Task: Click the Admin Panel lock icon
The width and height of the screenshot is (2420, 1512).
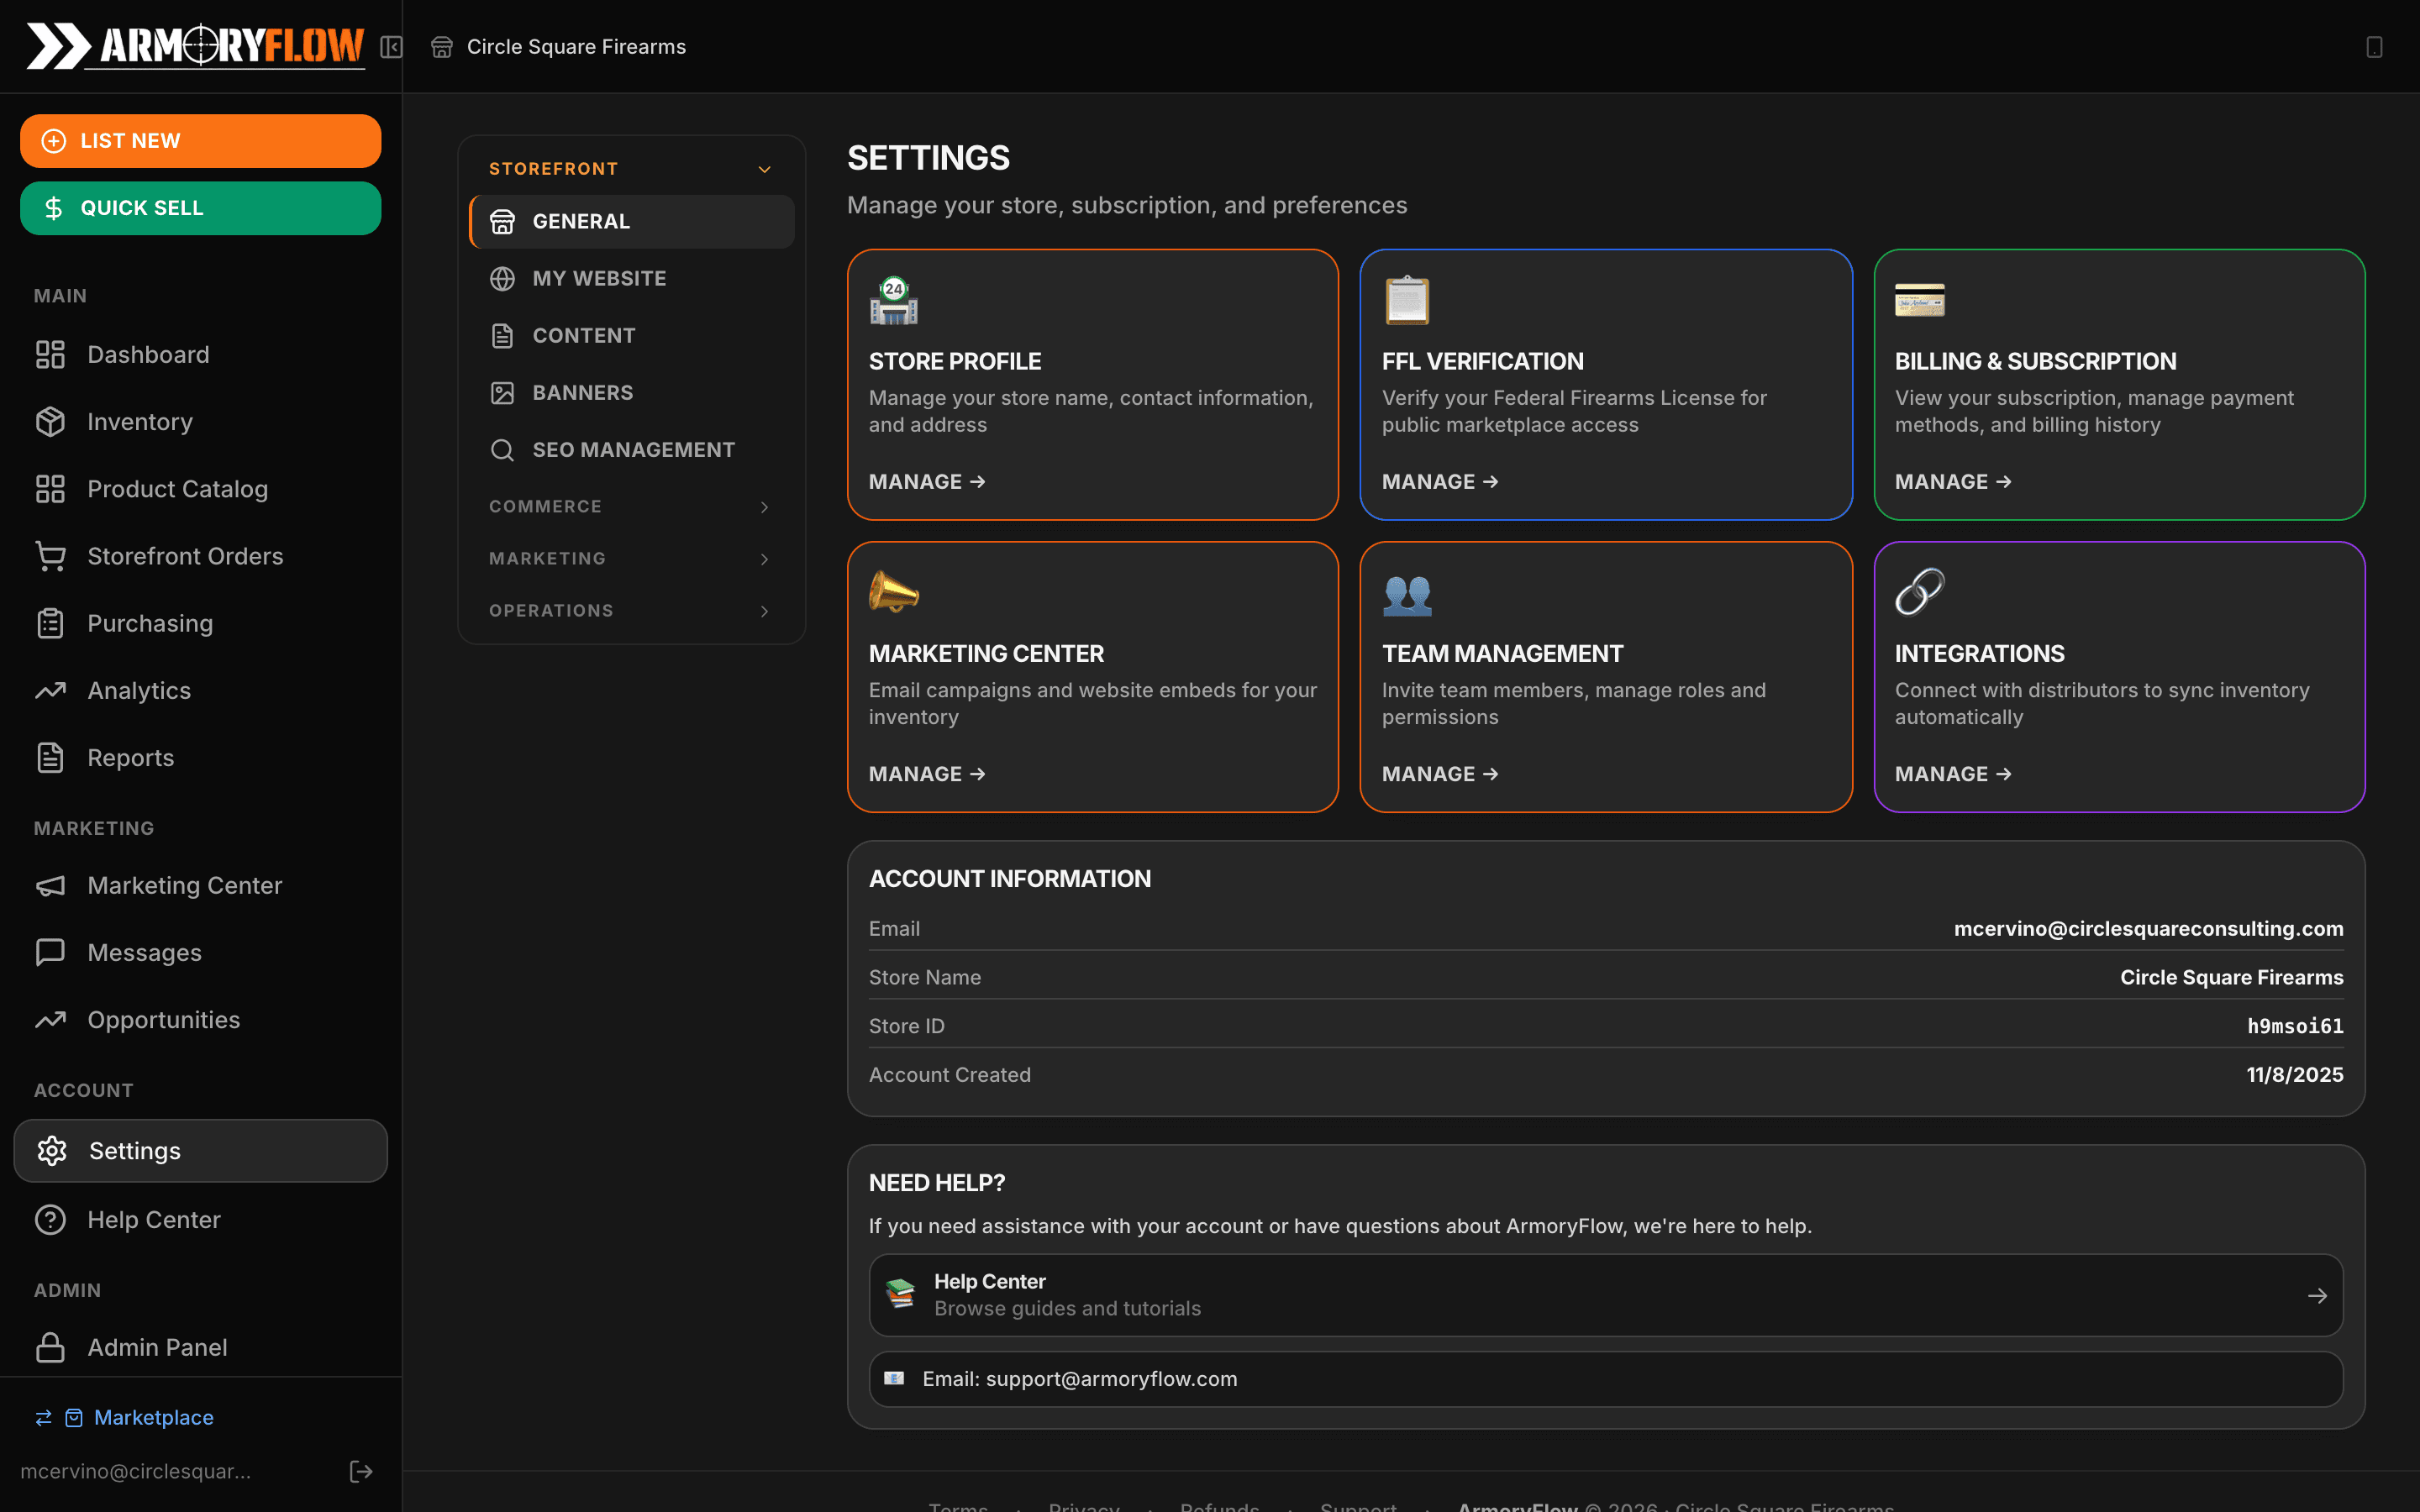Action: tap(51, 1347)
